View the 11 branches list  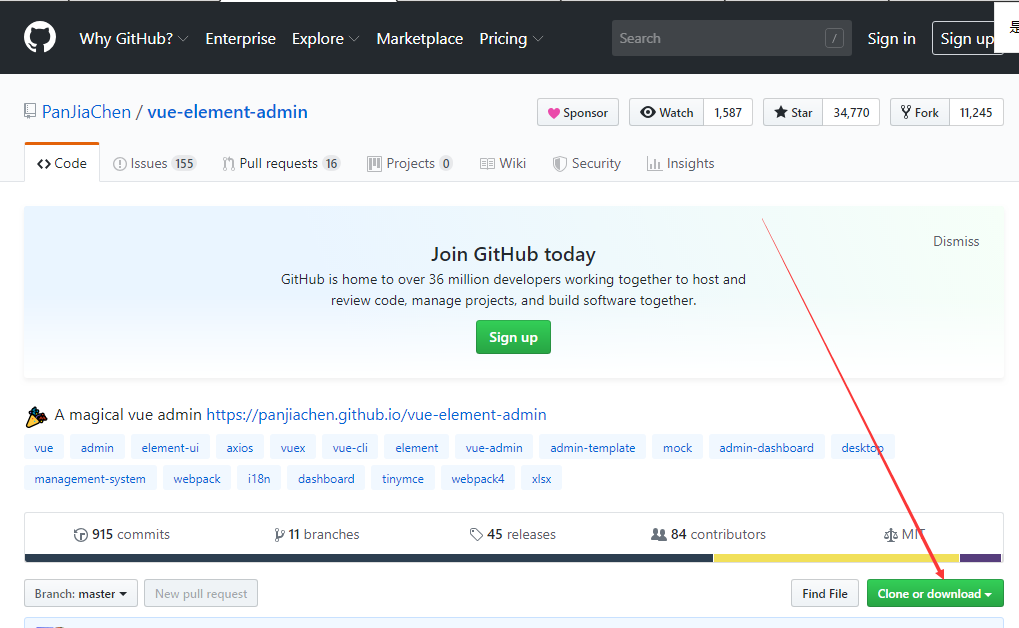[316, 534]
